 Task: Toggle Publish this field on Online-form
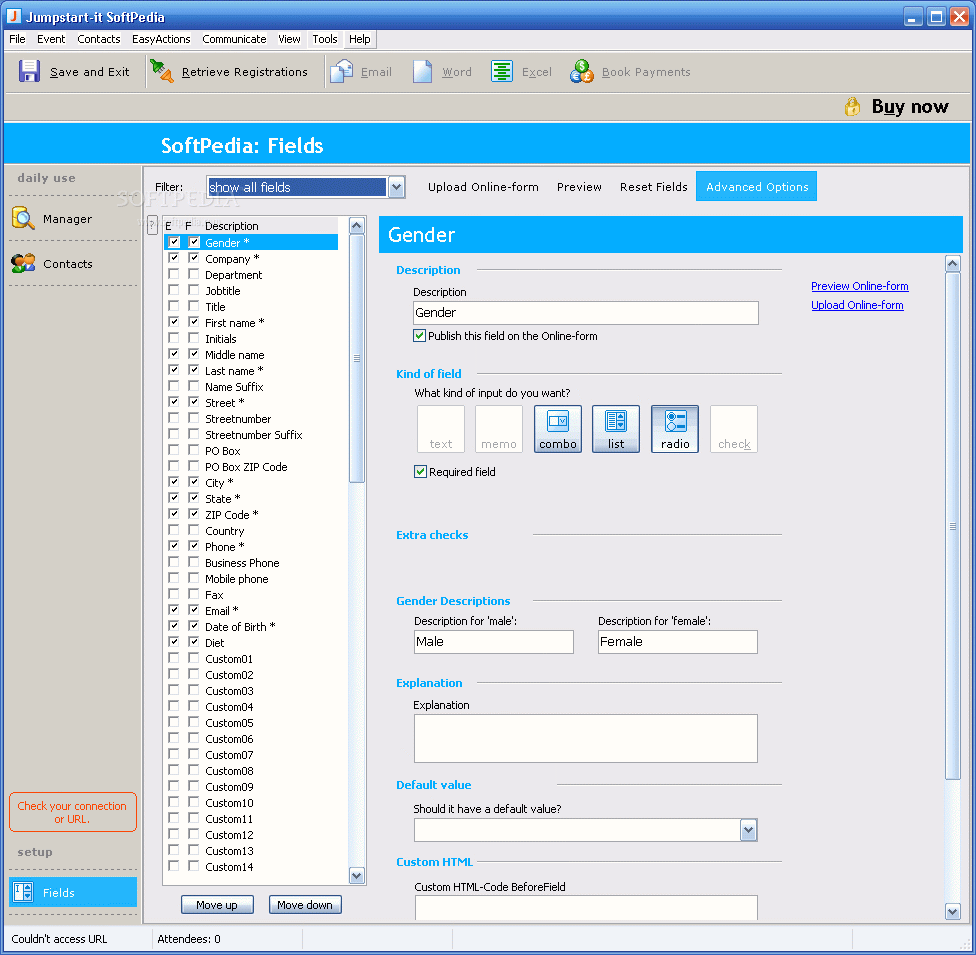pyautogui.click(x=420, y=336)
